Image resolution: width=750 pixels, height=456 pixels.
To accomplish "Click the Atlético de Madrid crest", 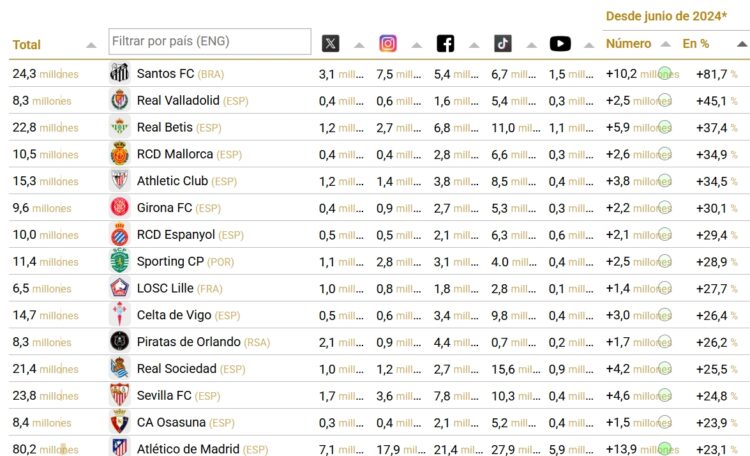I will pos(120,448).
